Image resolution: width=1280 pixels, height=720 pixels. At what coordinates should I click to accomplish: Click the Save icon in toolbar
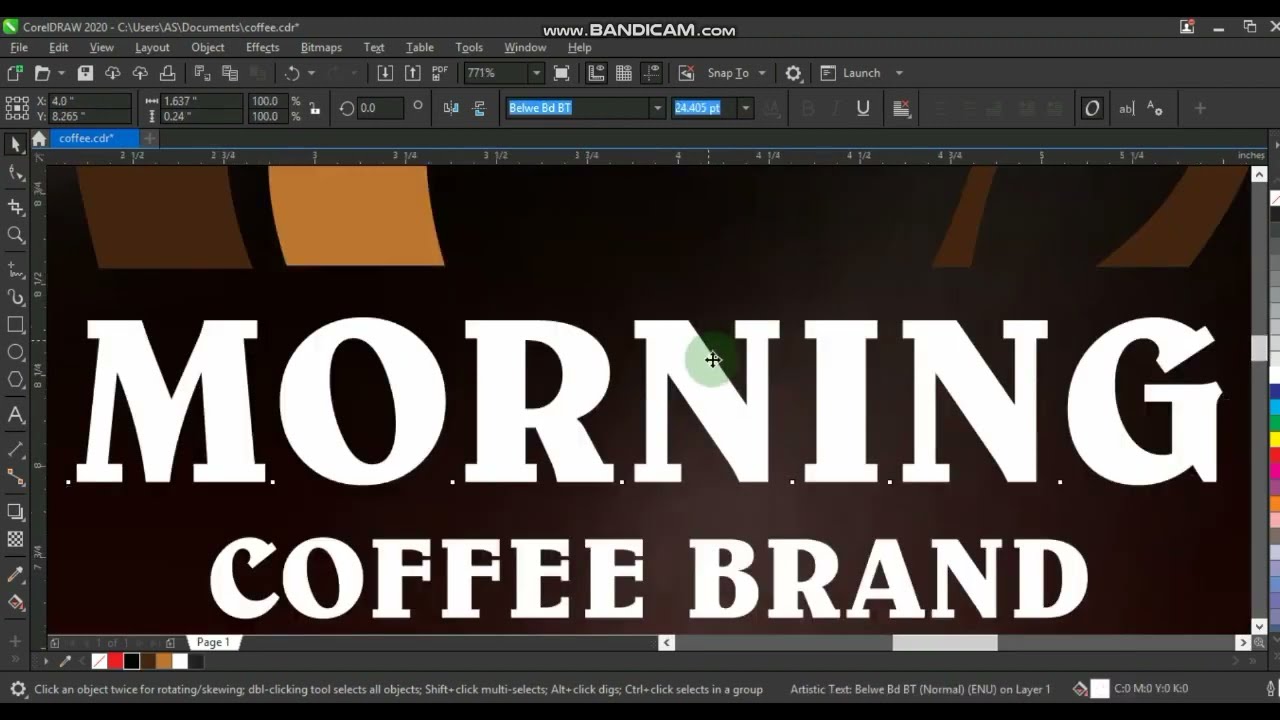tap(85, 73)
